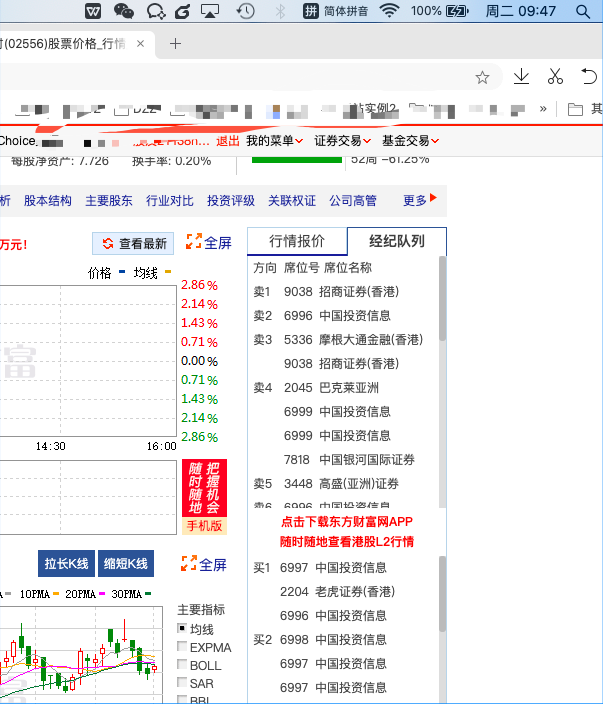
Task: Select 卖1 9038 招商证券(香港) row
Action: click(x=343, y=292)
